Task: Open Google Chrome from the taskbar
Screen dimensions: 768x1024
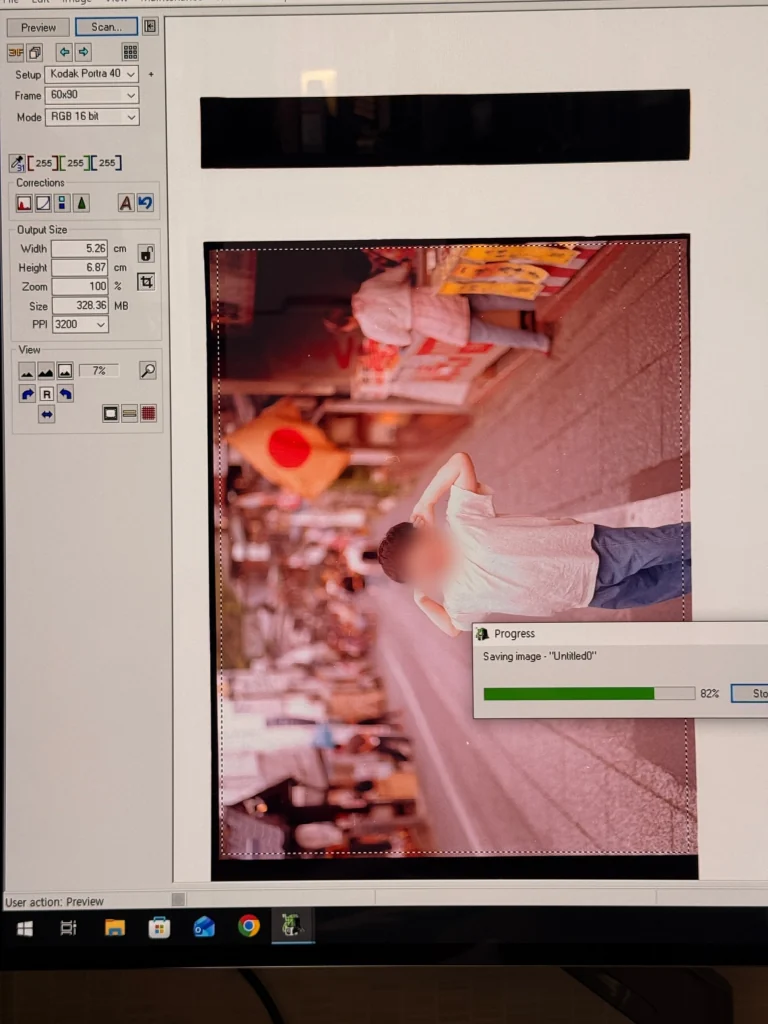Action: tap(249, 926)
